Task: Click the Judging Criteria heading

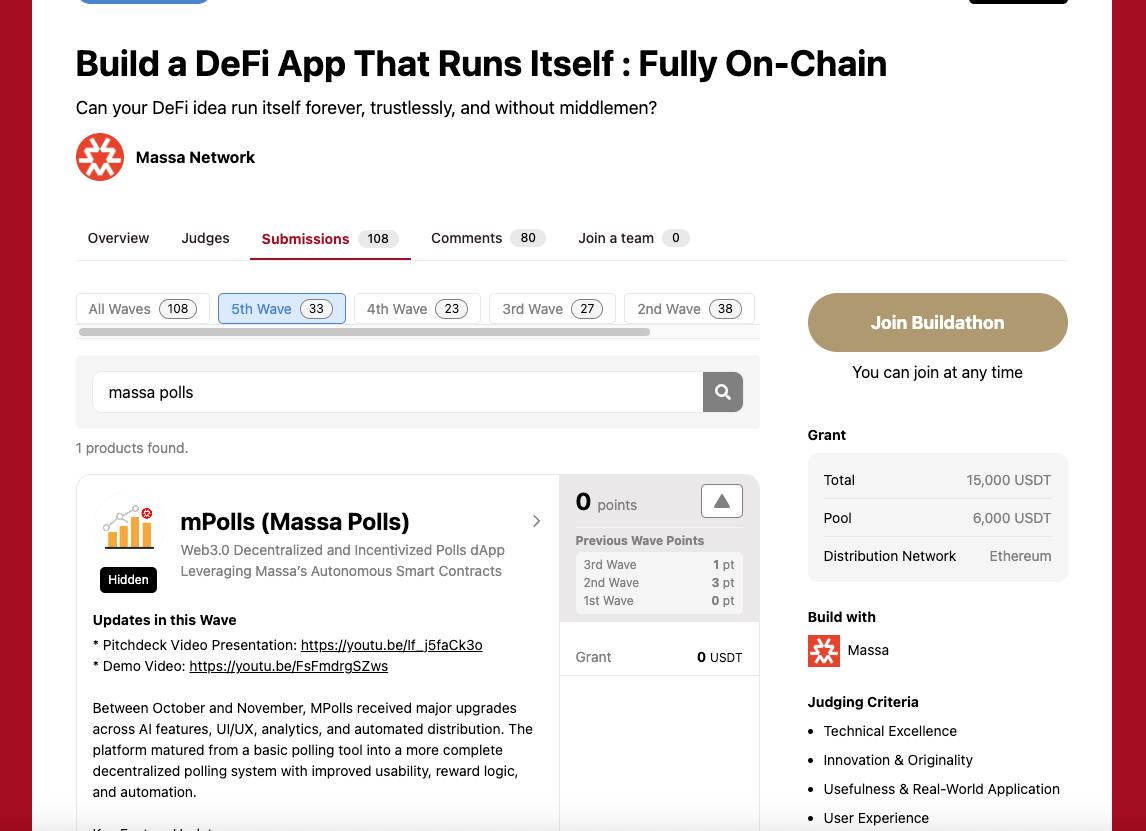Action: click(863, 702)
